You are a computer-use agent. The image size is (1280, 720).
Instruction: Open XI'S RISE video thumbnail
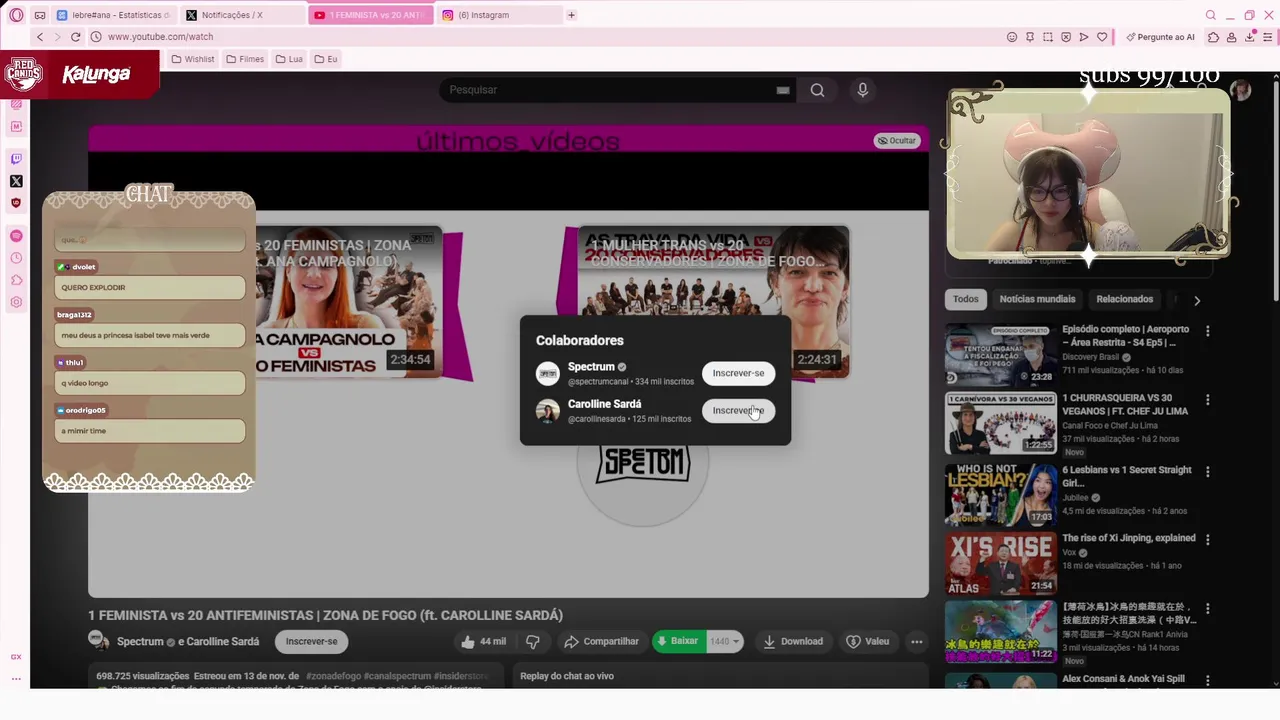click(1001, 563)
